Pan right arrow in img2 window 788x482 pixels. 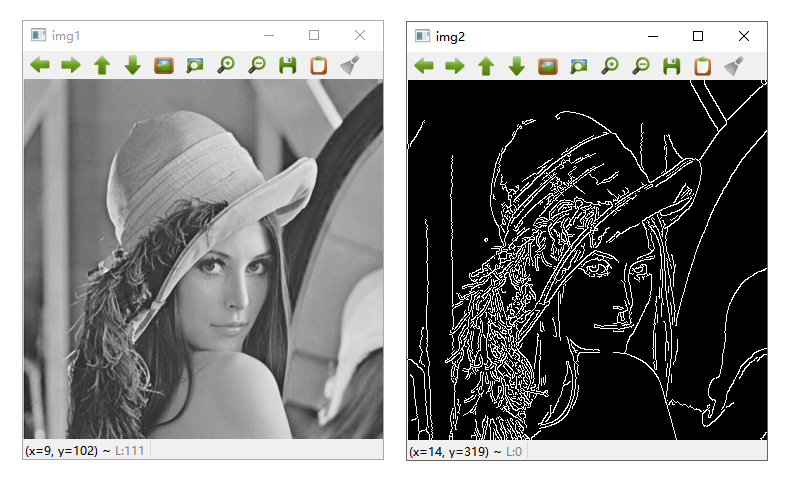[x=455, y=66]
